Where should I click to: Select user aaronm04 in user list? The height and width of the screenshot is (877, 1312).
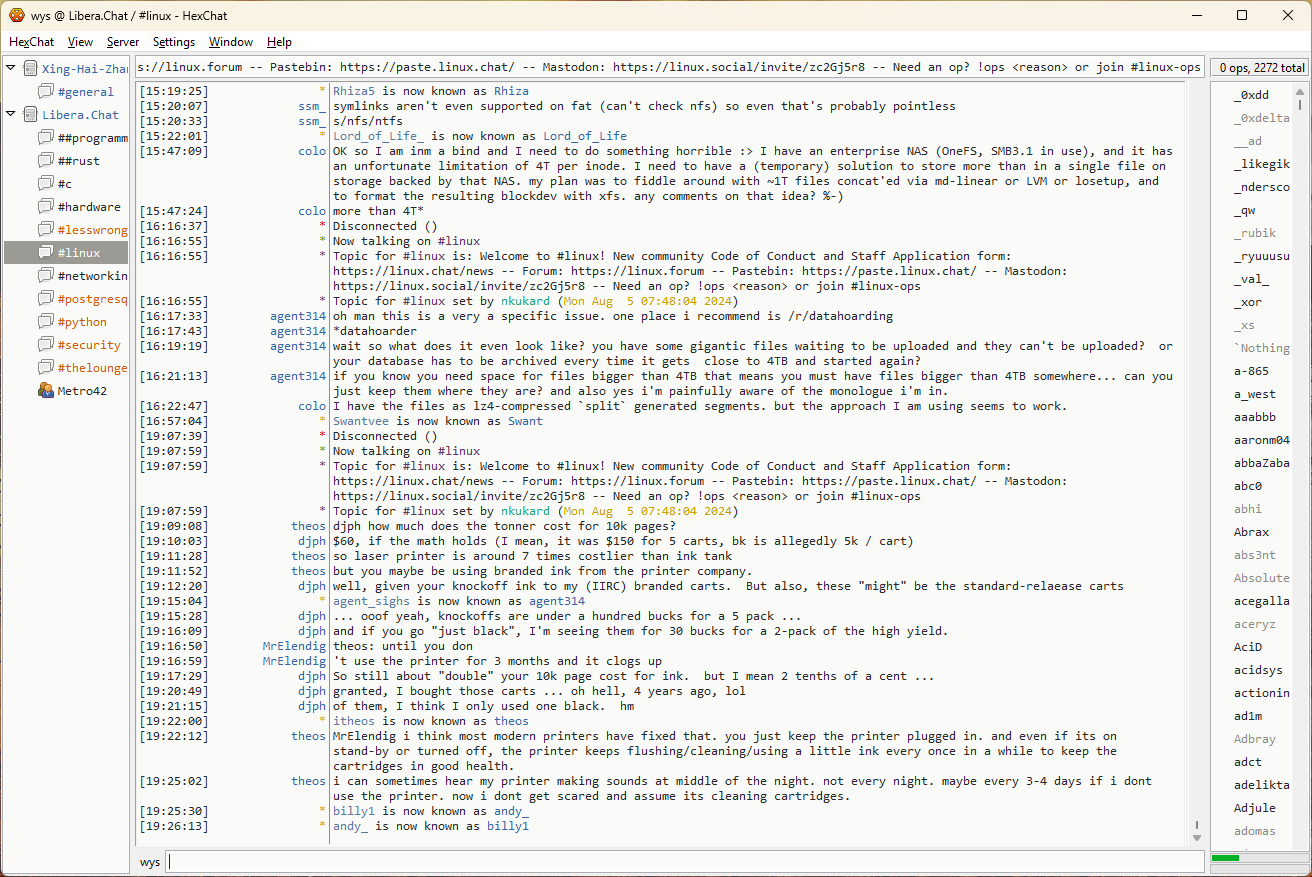point(1261,439)
